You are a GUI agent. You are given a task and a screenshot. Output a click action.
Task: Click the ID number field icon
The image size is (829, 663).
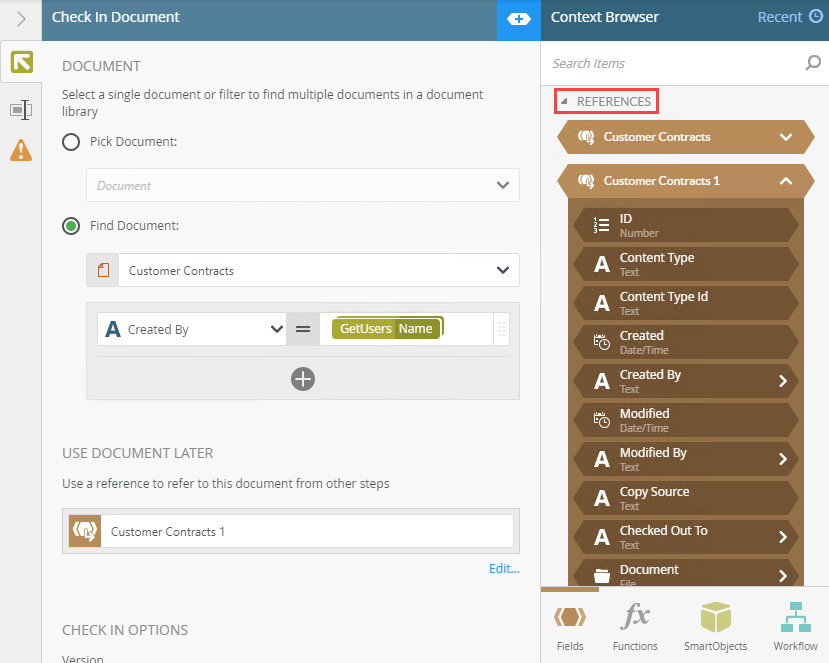601,225
